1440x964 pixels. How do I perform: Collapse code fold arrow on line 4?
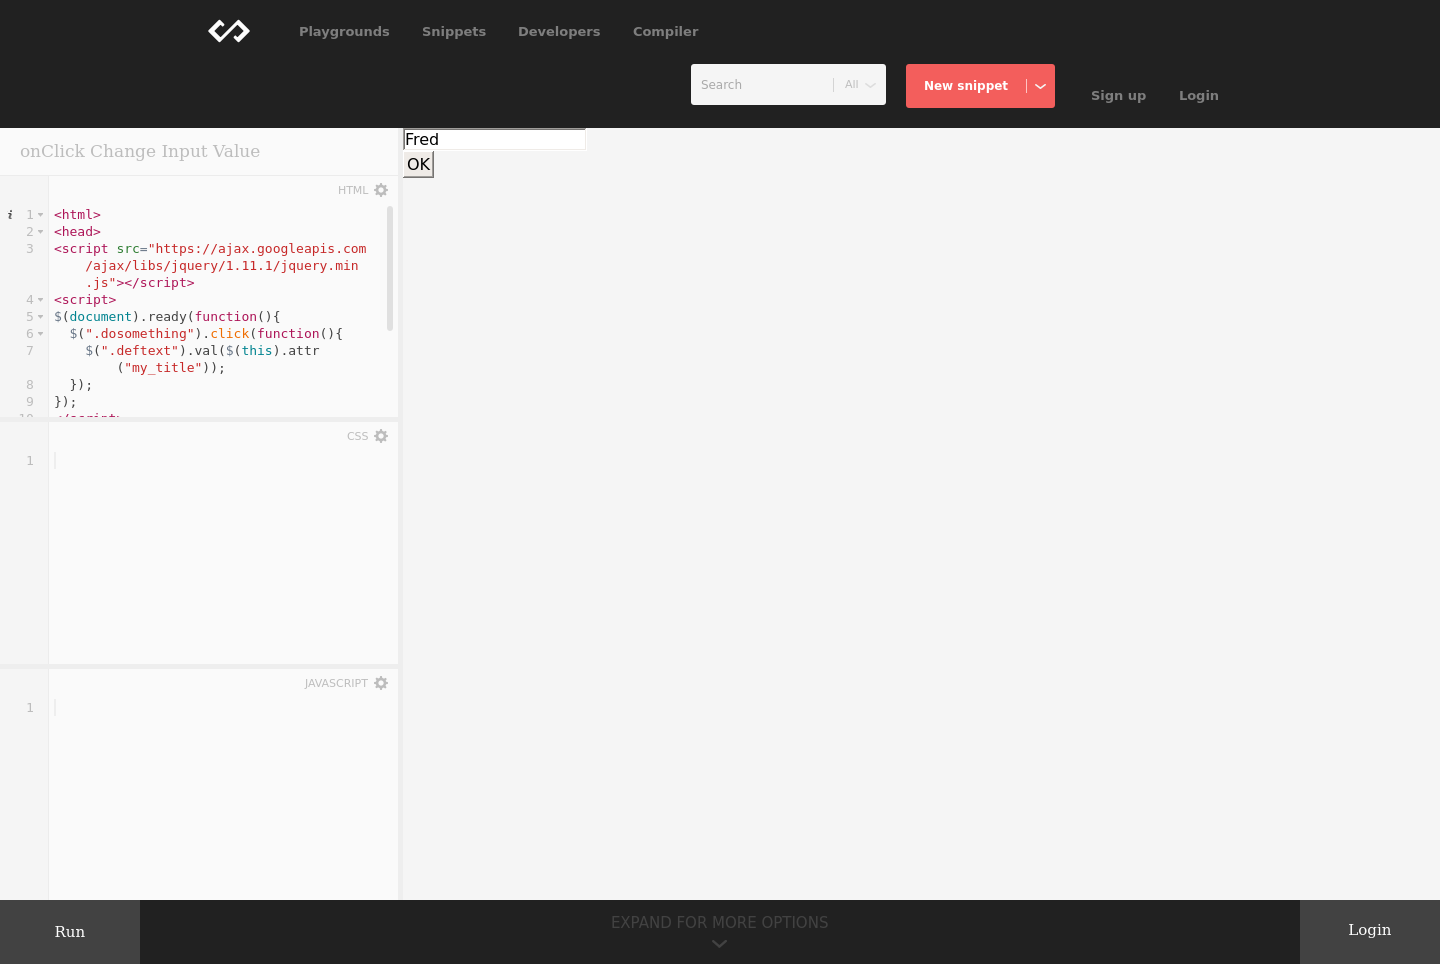(x=41, y=300)
